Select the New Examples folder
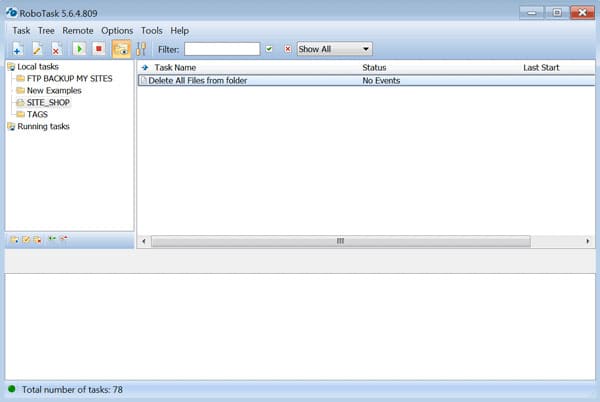This screenshot has height=402, width=600. (x=54, y=91)
